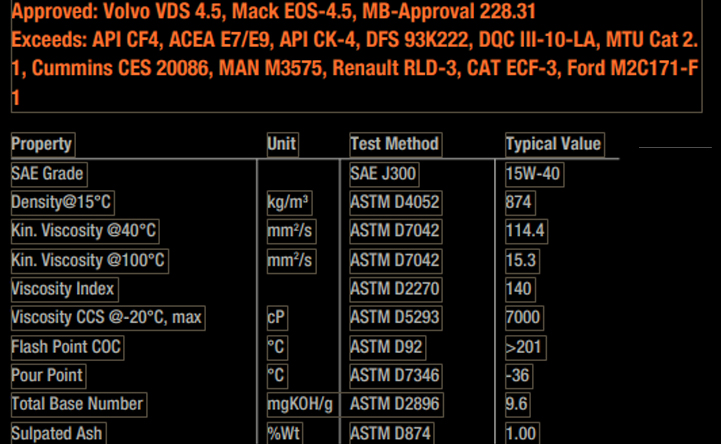Click the 'ASTM D92' test method cell
The width and height of the screenshot is (721, 444).
pos(387,348)
